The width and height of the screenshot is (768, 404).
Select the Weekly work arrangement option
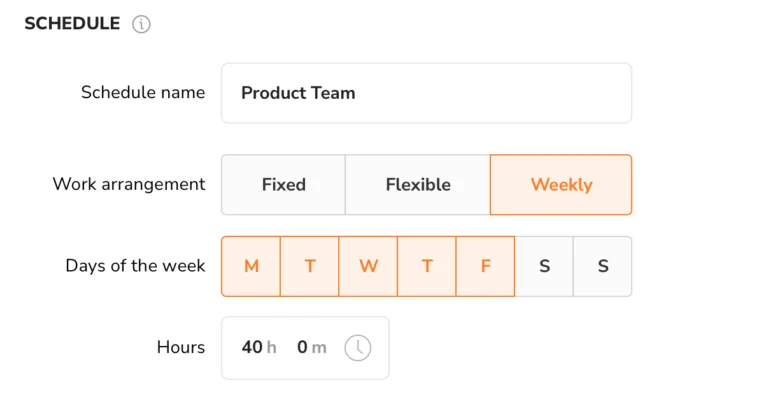pos(561,185)
